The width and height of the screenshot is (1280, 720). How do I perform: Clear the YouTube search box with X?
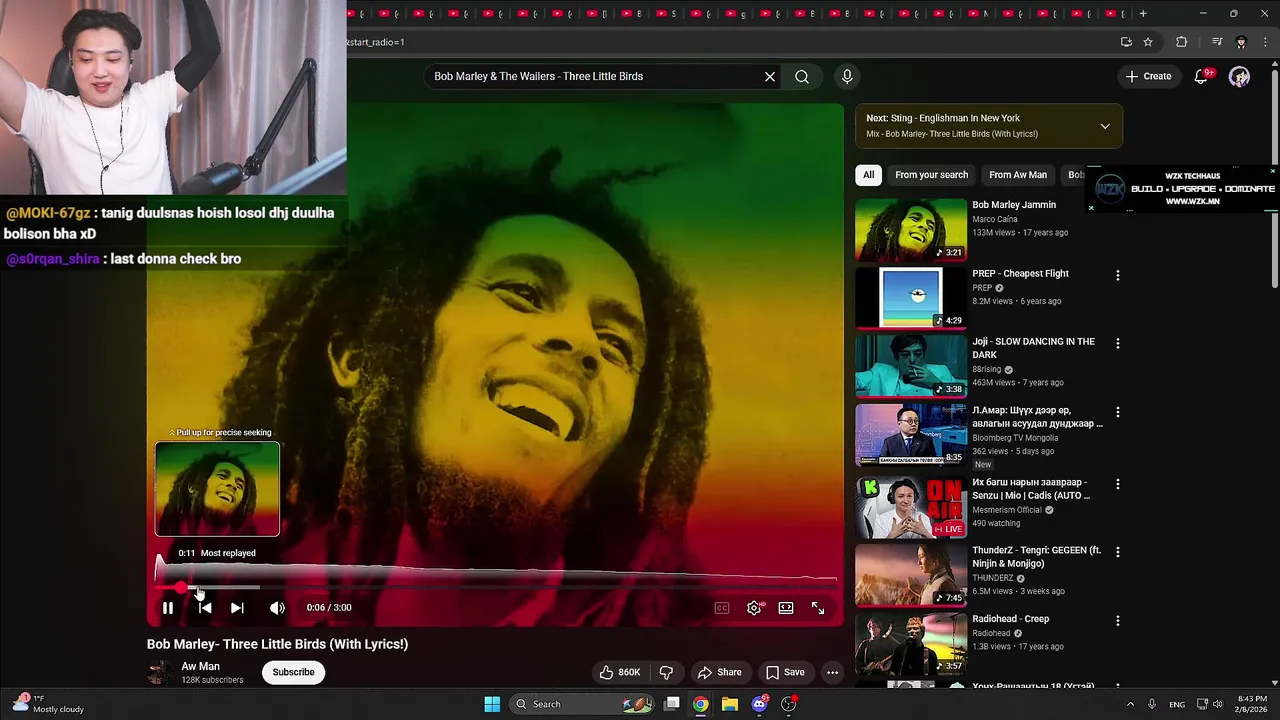point(770,77)
